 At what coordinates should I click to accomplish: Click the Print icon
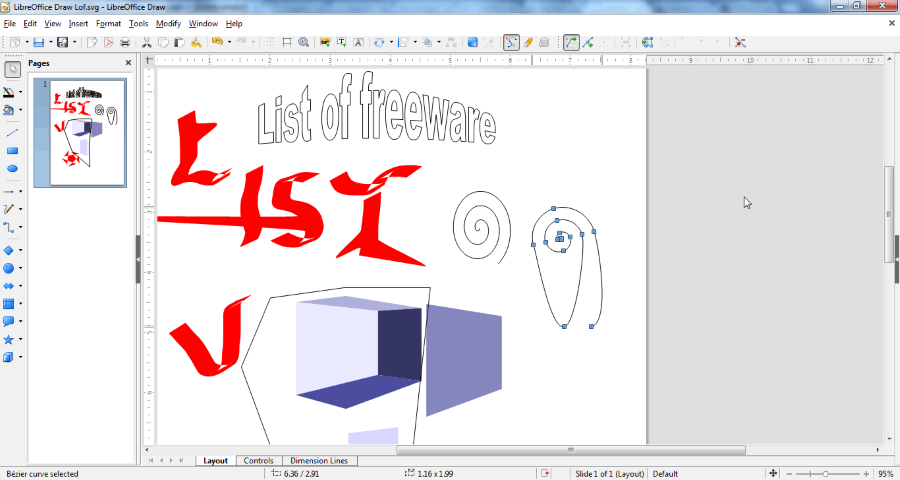click(x=125, y=42)
